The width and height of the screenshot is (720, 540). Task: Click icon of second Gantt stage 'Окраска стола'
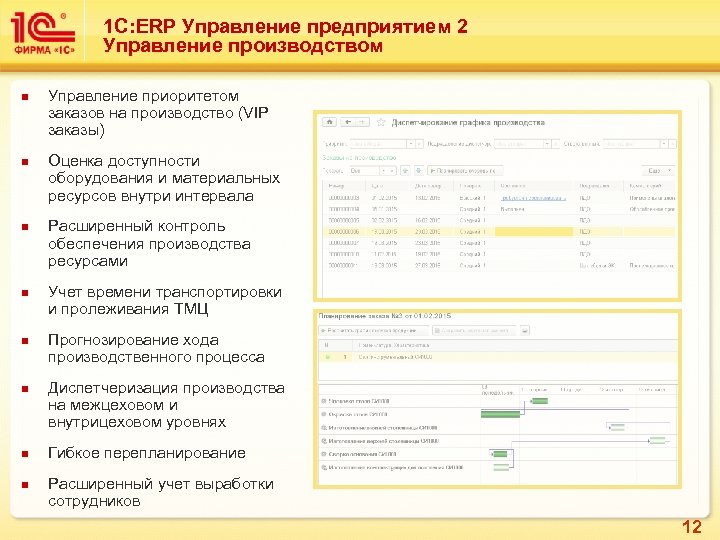coord(324,414)
